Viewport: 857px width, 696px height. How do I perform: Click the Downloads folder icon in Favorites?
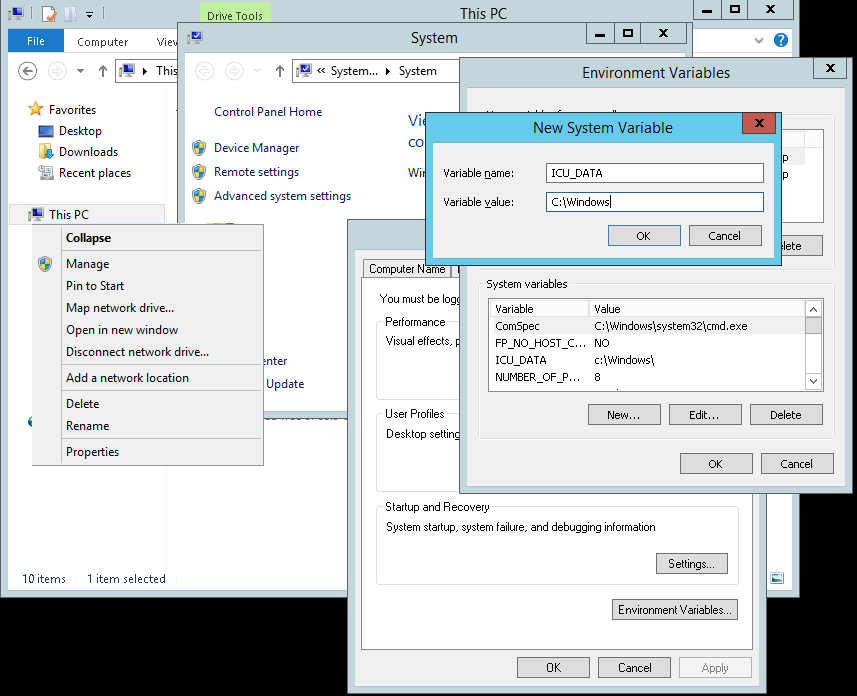coord(45,152)
